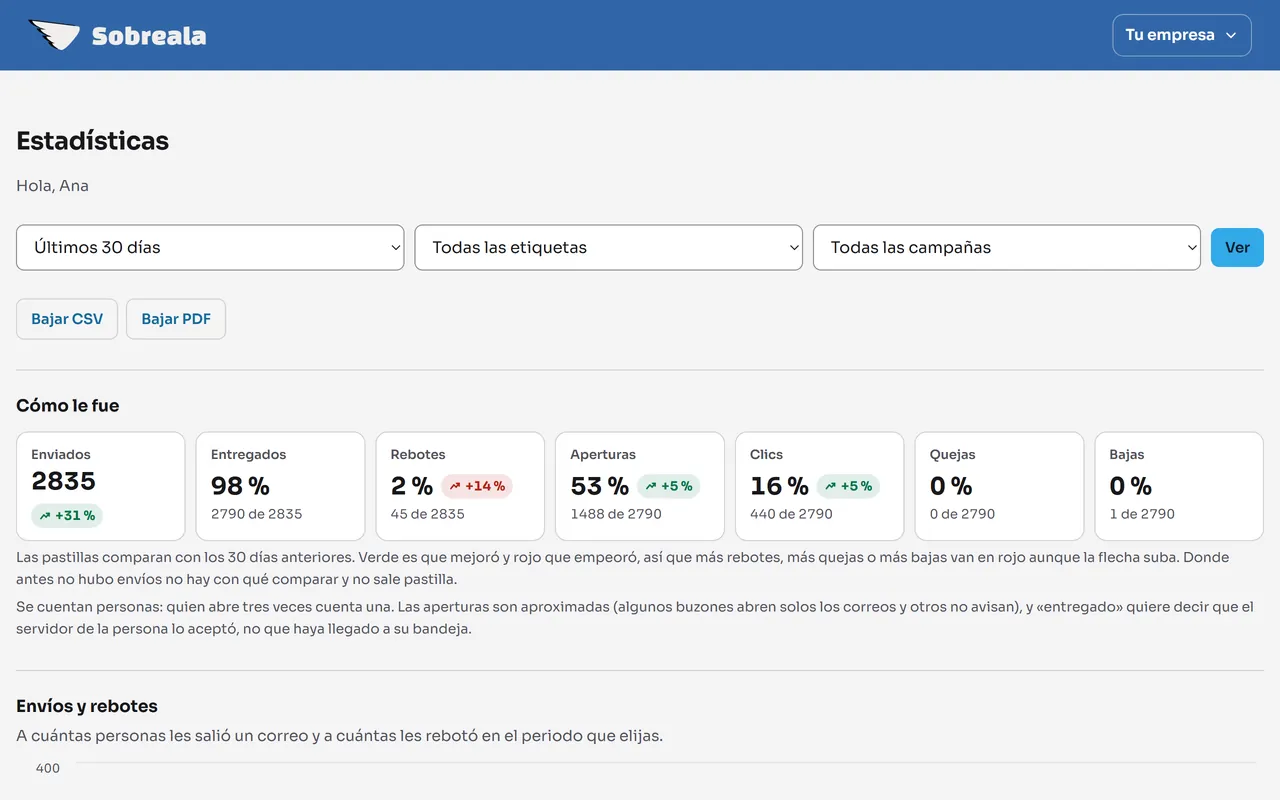Click the red +14% Rebotes trend badge
Image resolution: width=1280 pixels, height=800 pixels.
477,486
